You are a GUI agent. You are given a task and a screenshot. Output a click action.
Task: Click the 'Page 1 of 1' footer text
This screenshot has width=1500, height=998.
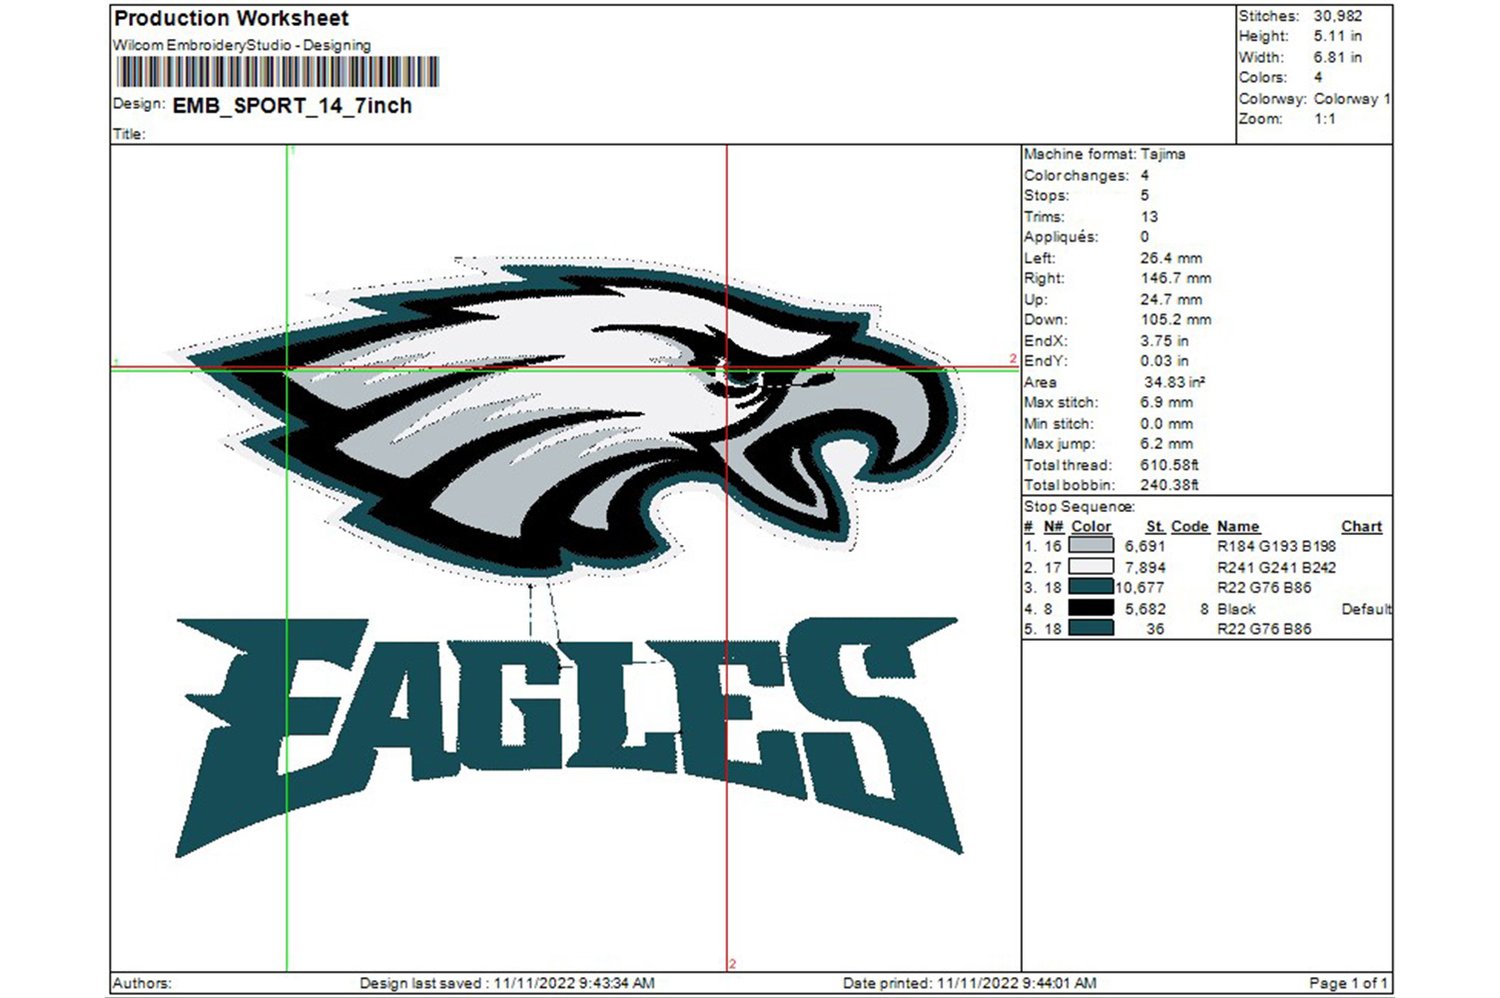1349,983
